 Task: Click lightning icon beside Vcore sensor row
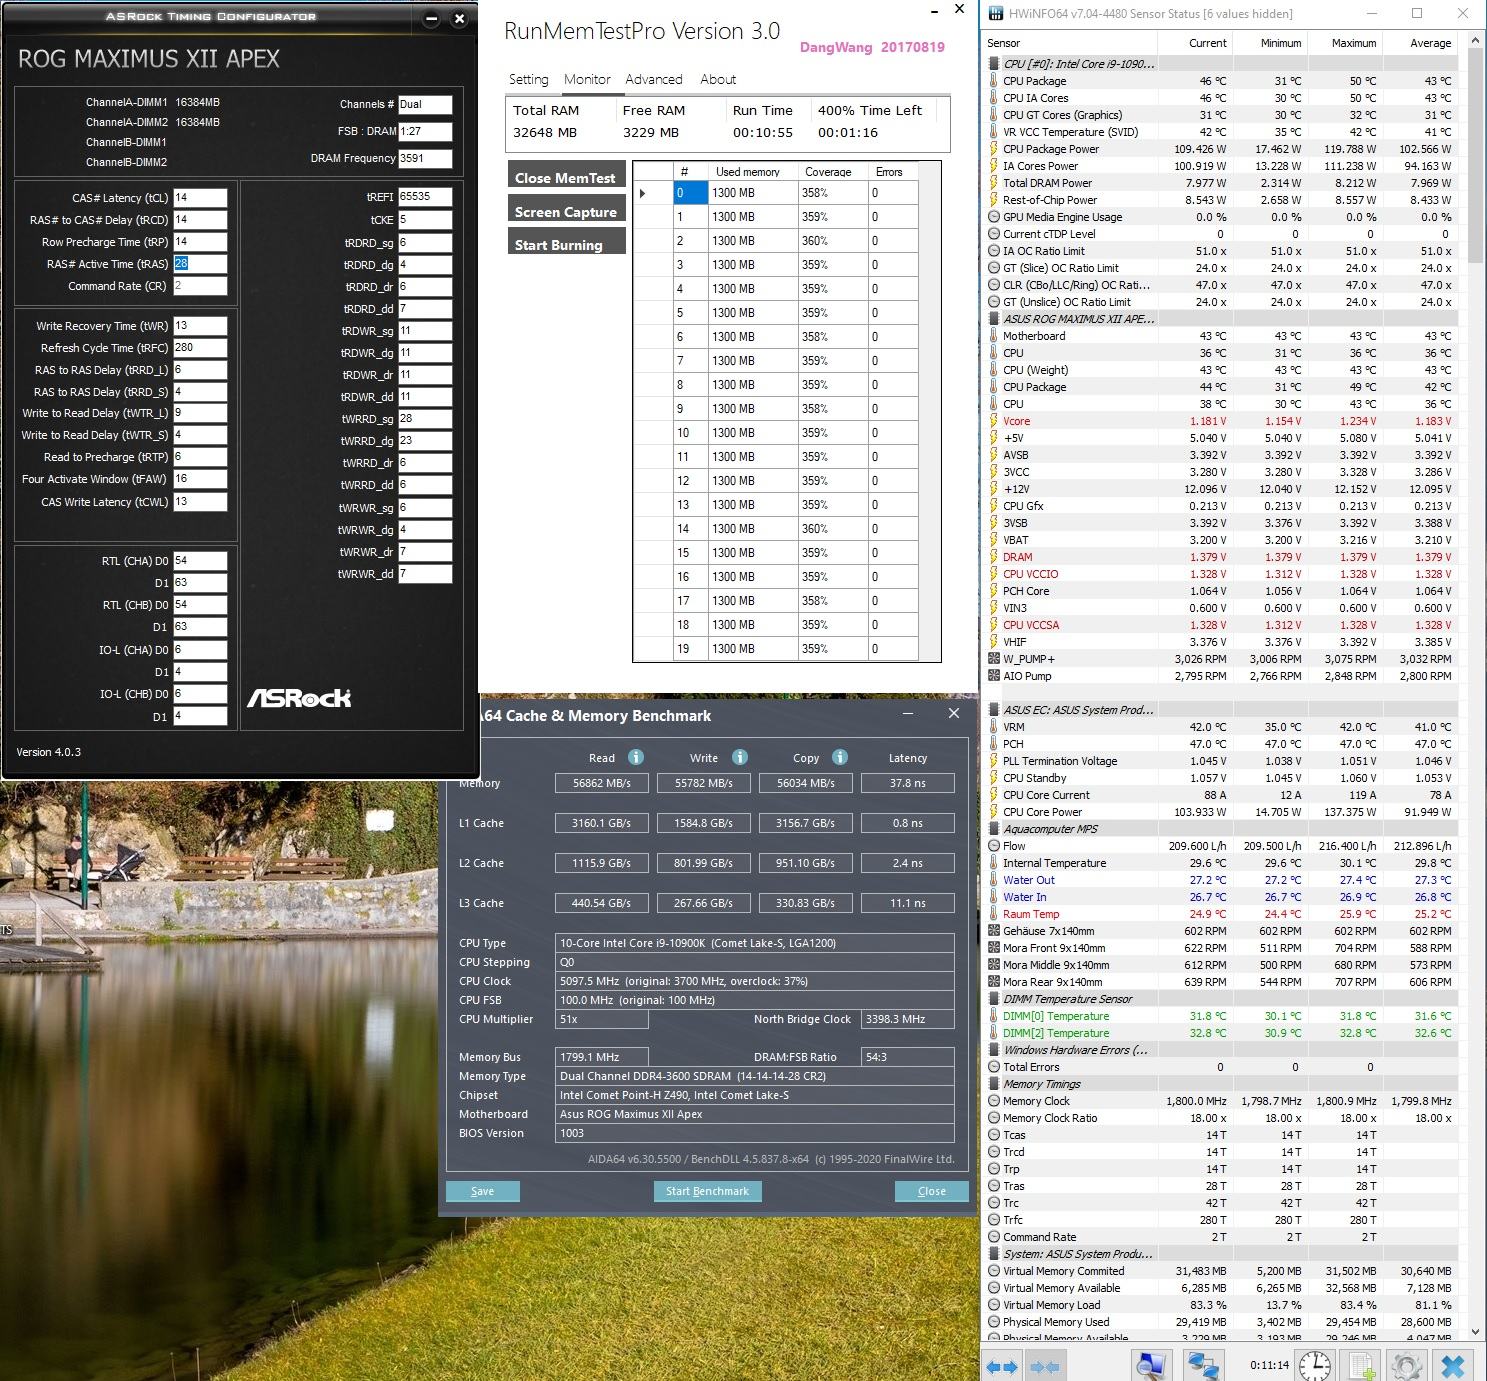pos(994,421)
